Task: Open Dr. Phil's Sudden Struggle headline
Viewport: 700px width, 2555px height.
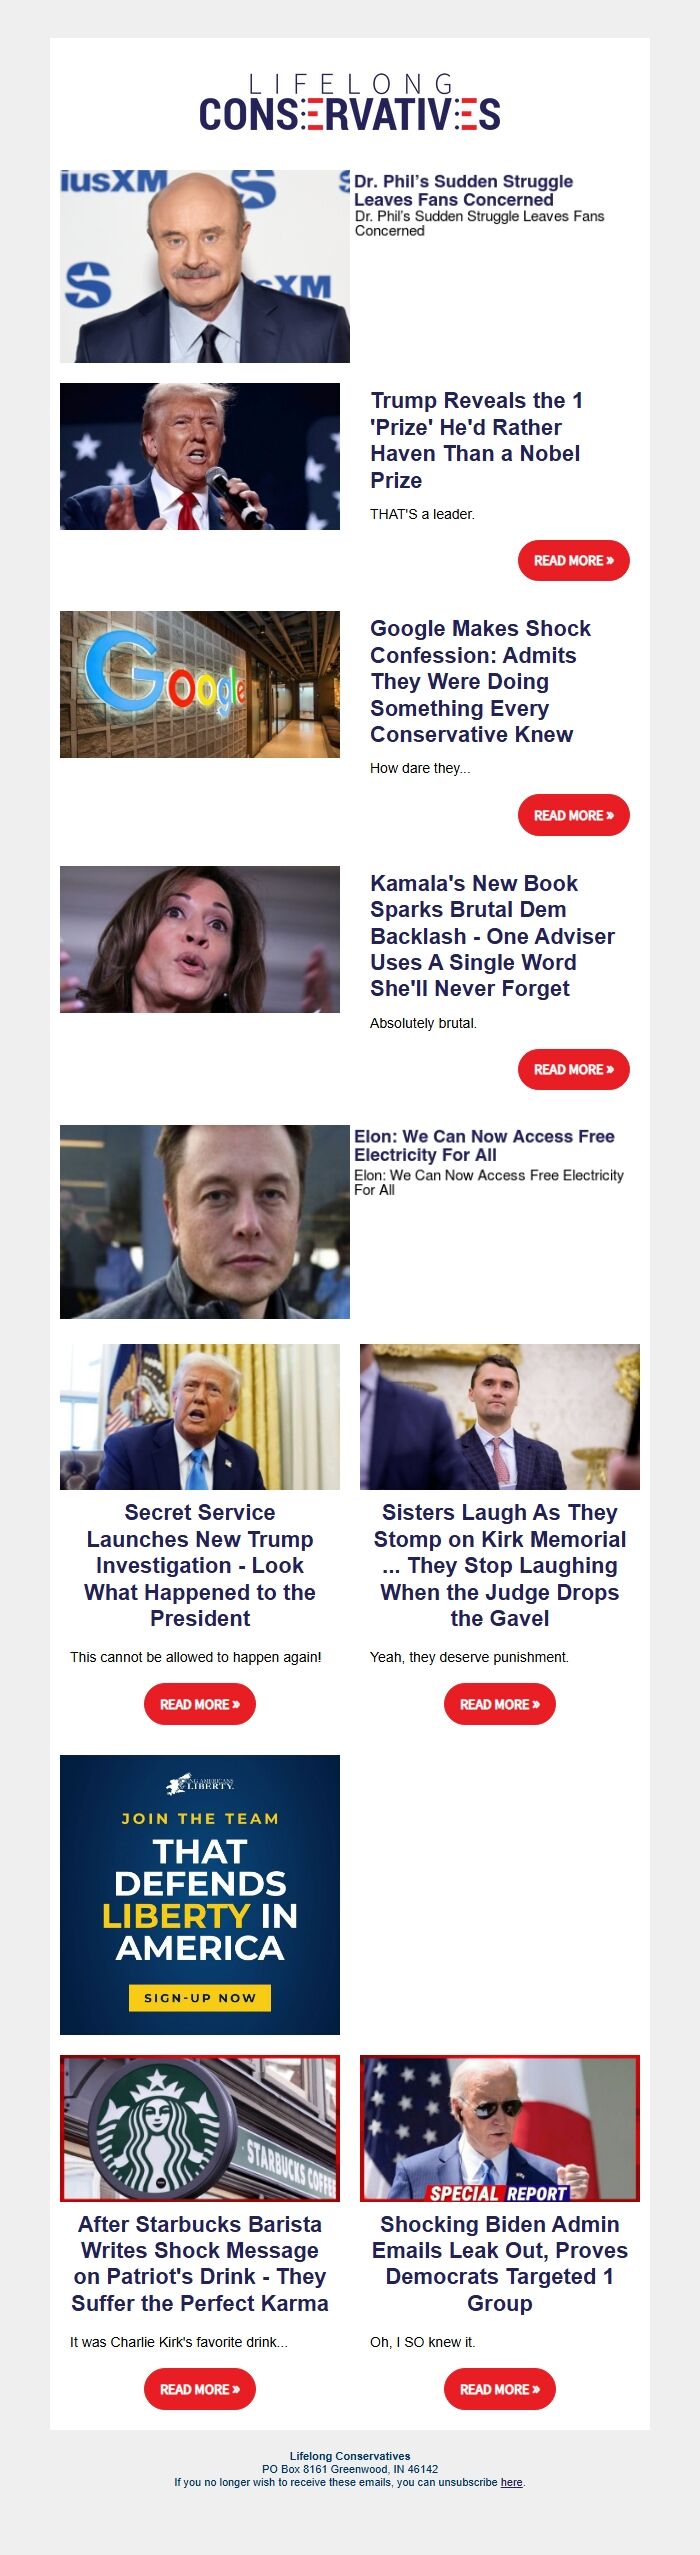Action: click(x=463, y=190)
